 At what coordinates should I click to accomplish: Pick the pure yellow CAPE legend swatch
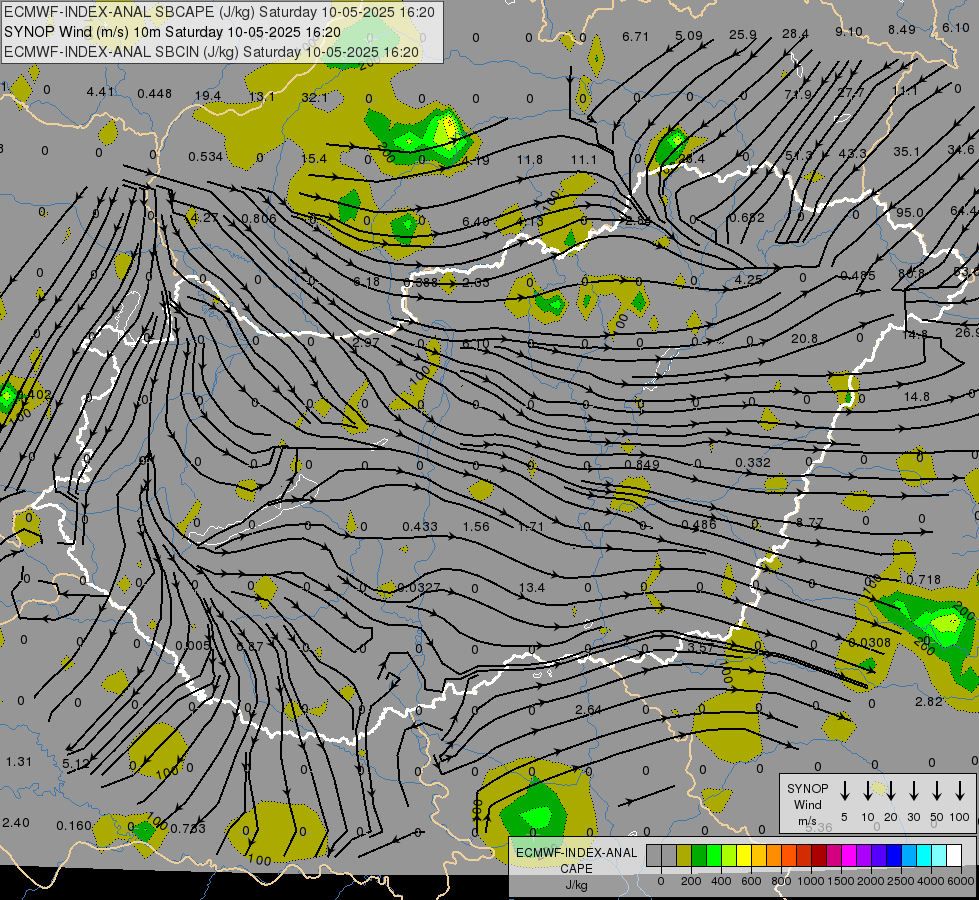pyautogui.click(x=744, y=855)
